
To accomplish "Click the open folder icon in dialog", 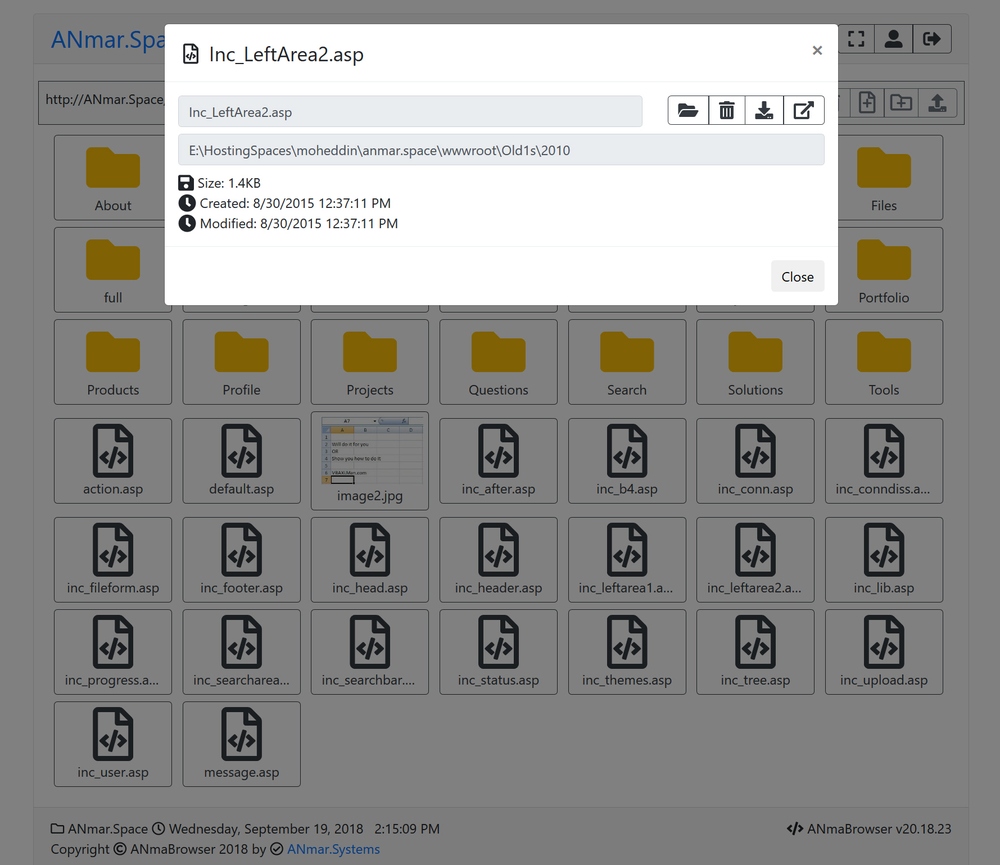I will tap(688, 111).
